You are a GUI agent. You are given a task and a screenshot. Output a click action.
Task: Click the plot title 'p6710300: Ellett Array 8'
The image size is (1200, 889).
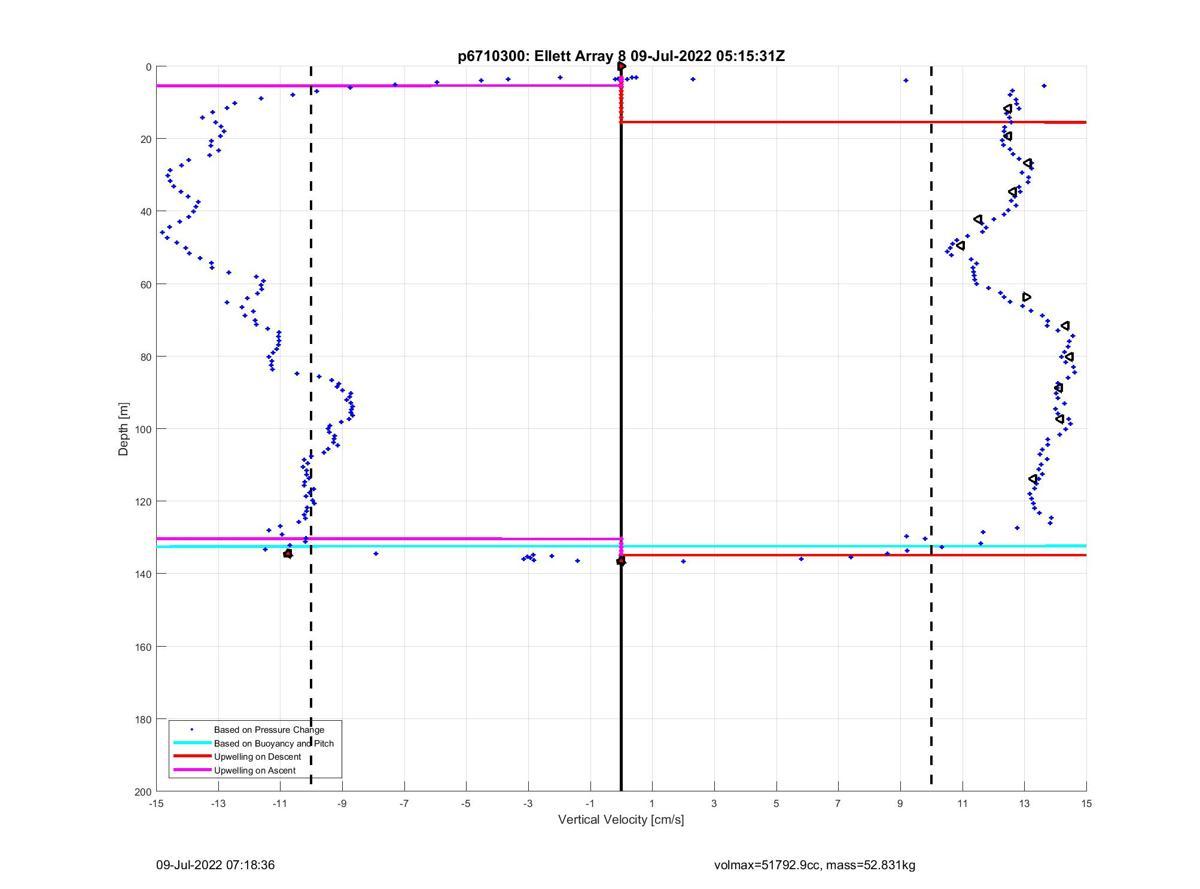[543, 56]
